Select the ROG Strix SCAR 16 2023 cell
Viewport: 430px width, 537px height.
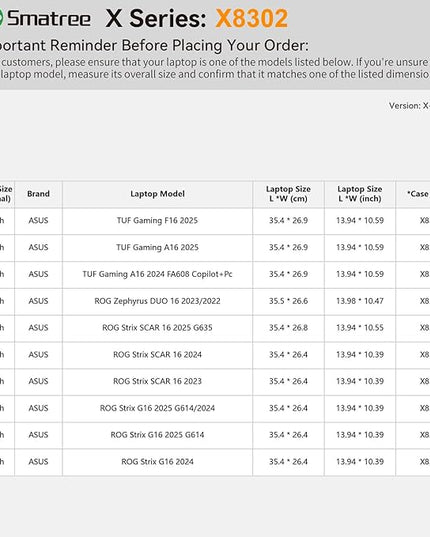(157, 381)
